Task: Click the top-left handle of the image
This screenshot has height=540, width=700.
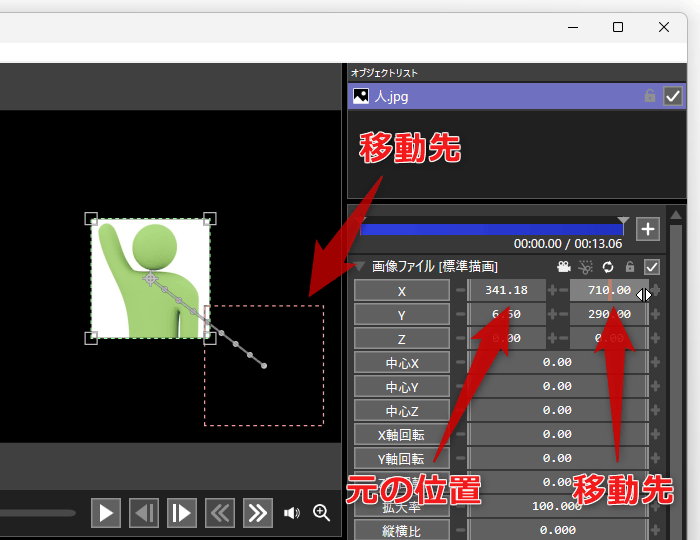Action: point(91,219)
